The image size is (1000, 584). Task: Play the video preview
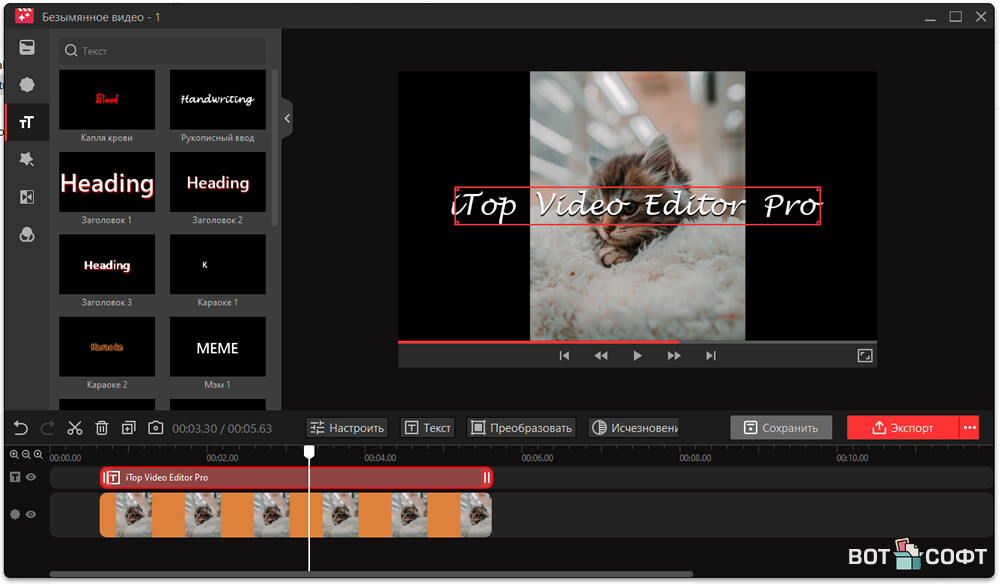[637, 355]
